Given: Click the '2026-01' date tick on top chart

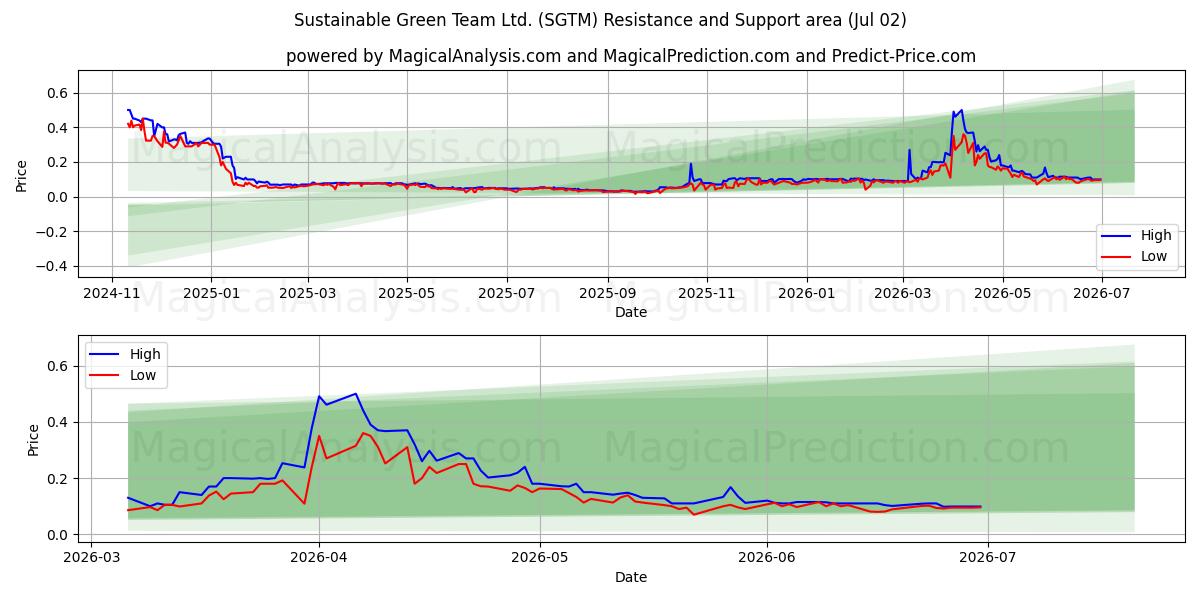Looking at the screenshot, I should 806,293.
